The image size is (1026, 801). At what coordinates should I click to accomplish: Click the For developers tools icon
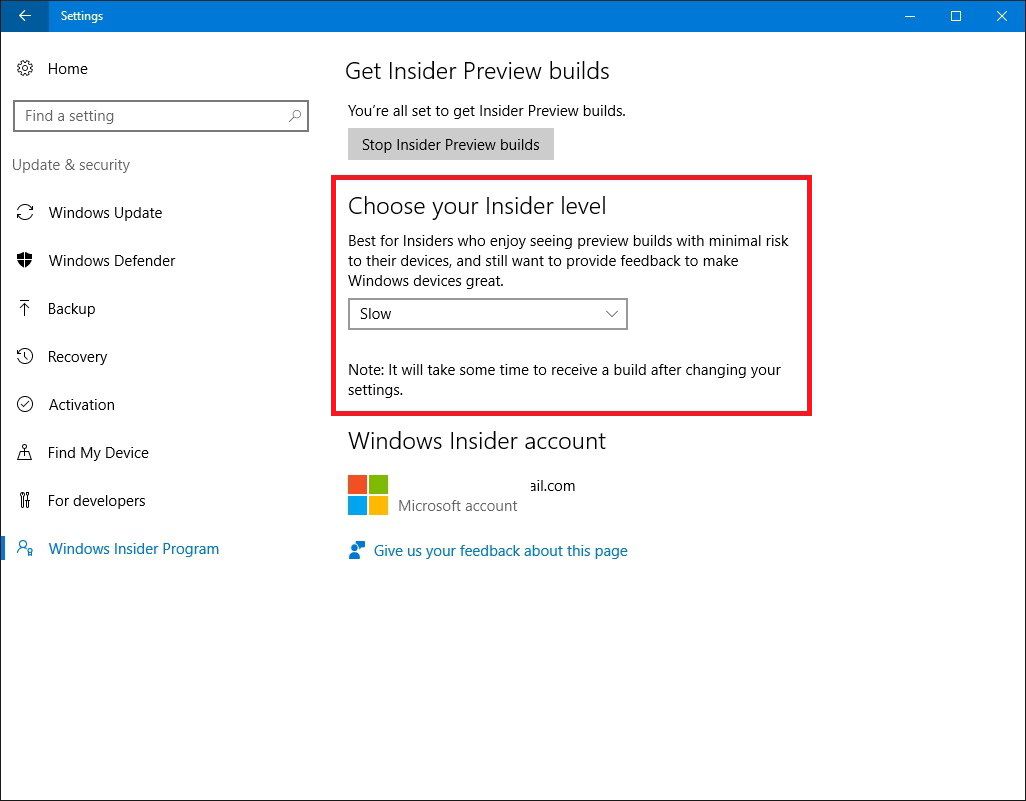(25, 501)
